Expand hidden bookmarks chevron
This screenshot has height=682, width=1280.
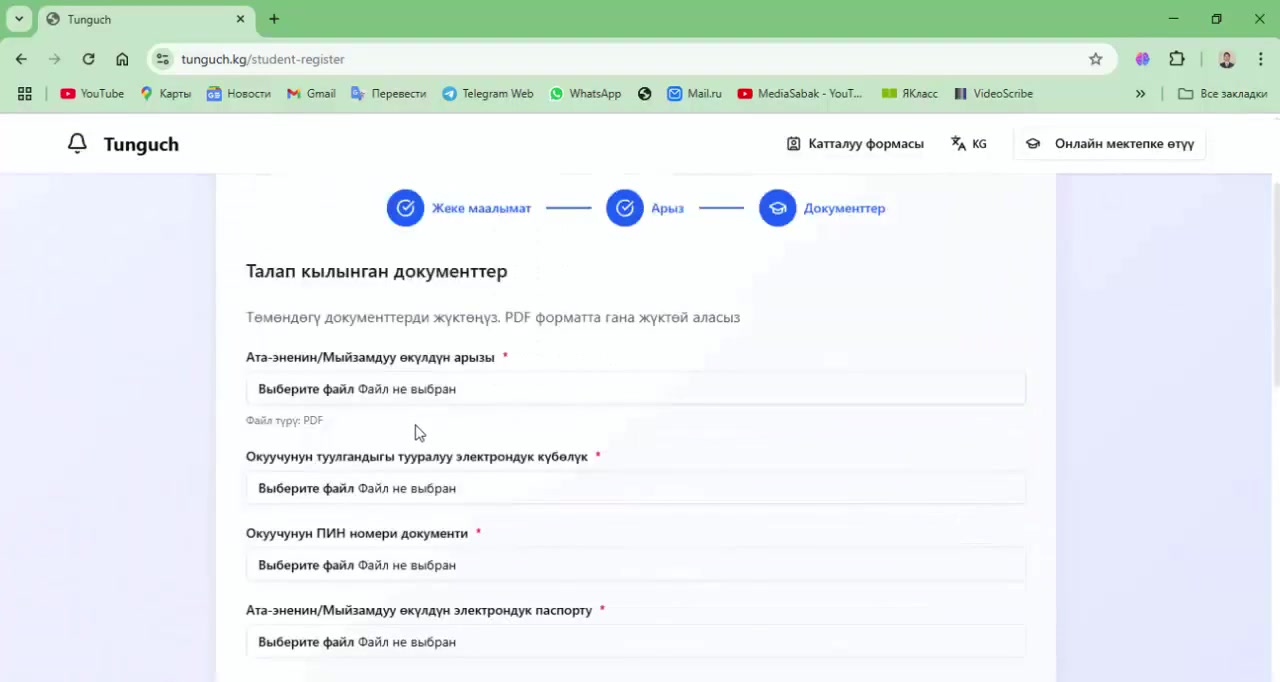coord(1140,93)
